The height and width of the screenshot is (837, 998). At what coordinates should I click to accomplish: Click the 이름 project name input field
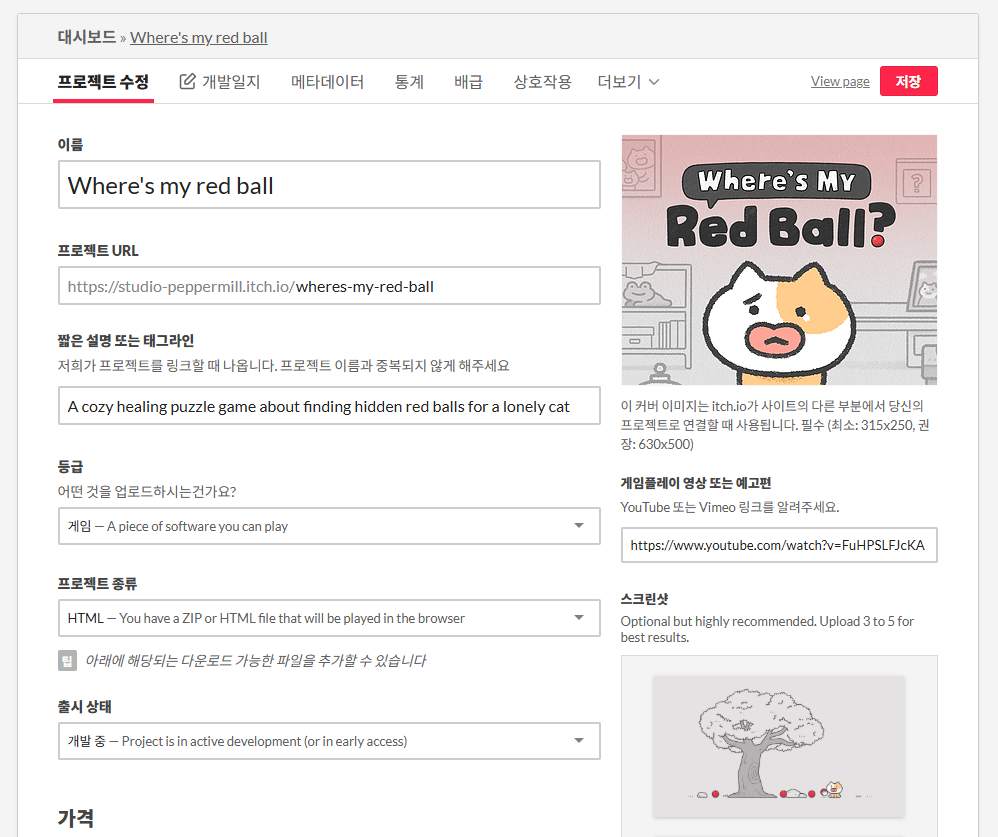[x=329, y=185]
